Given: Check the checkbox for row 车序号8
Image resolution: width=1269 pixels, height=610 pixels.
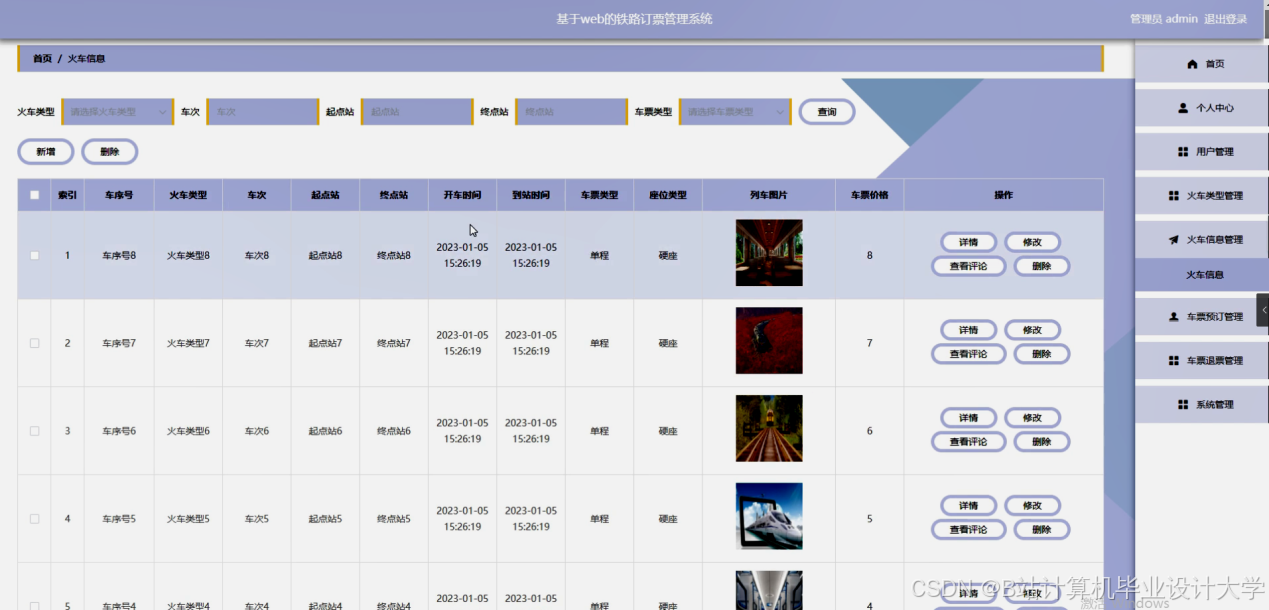Looking at the screenshot, I should (x=34, y=255).
